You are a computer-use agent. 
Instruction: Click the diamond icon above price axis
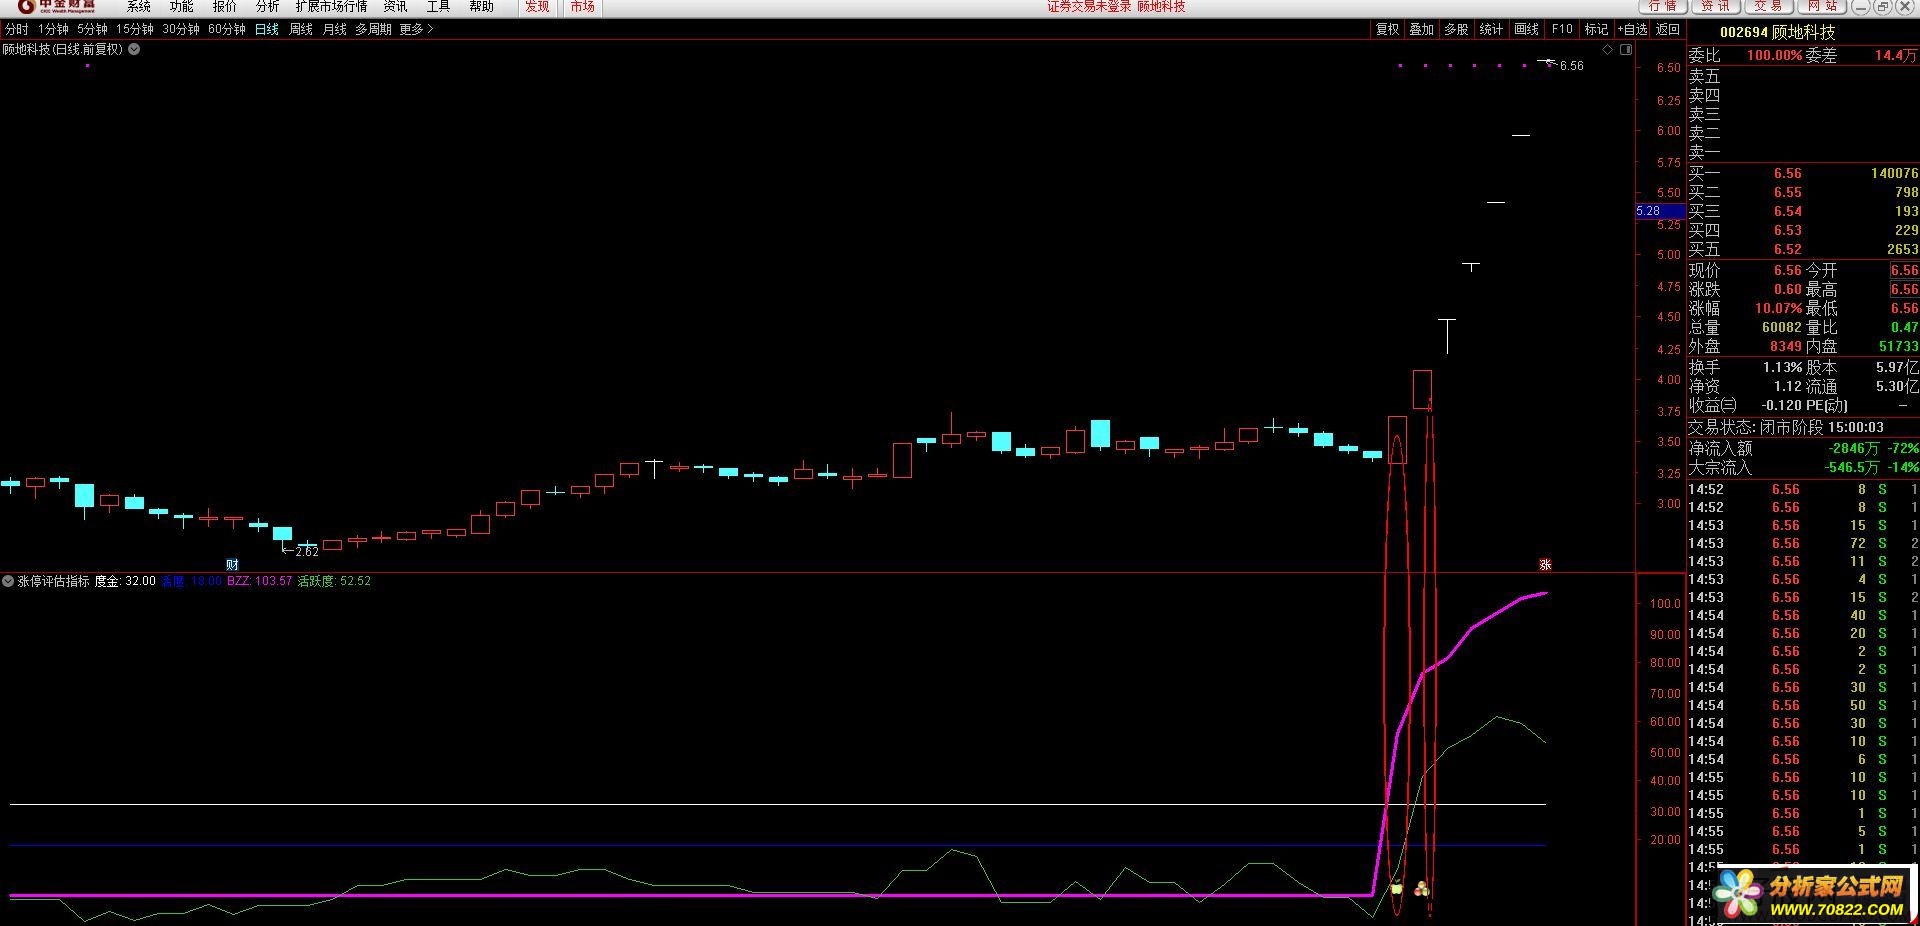pos(1608,49)
